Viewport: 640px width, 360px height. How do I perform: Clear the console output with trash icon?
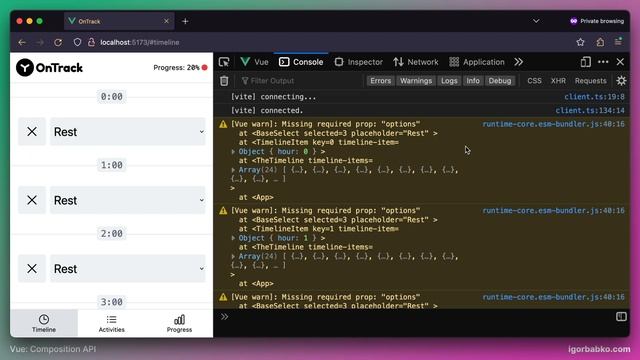(224, 81)
